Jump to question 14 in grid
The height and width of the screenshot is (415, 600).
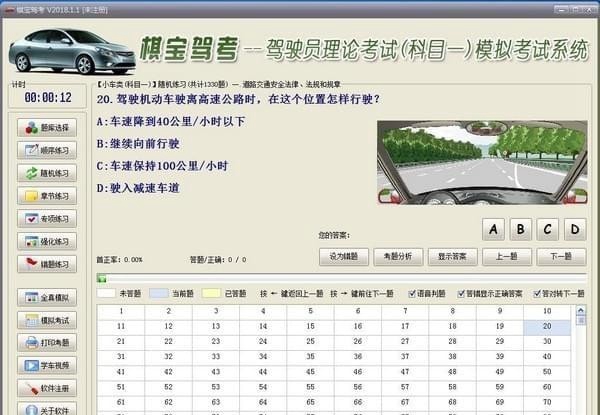click(263, 326)
